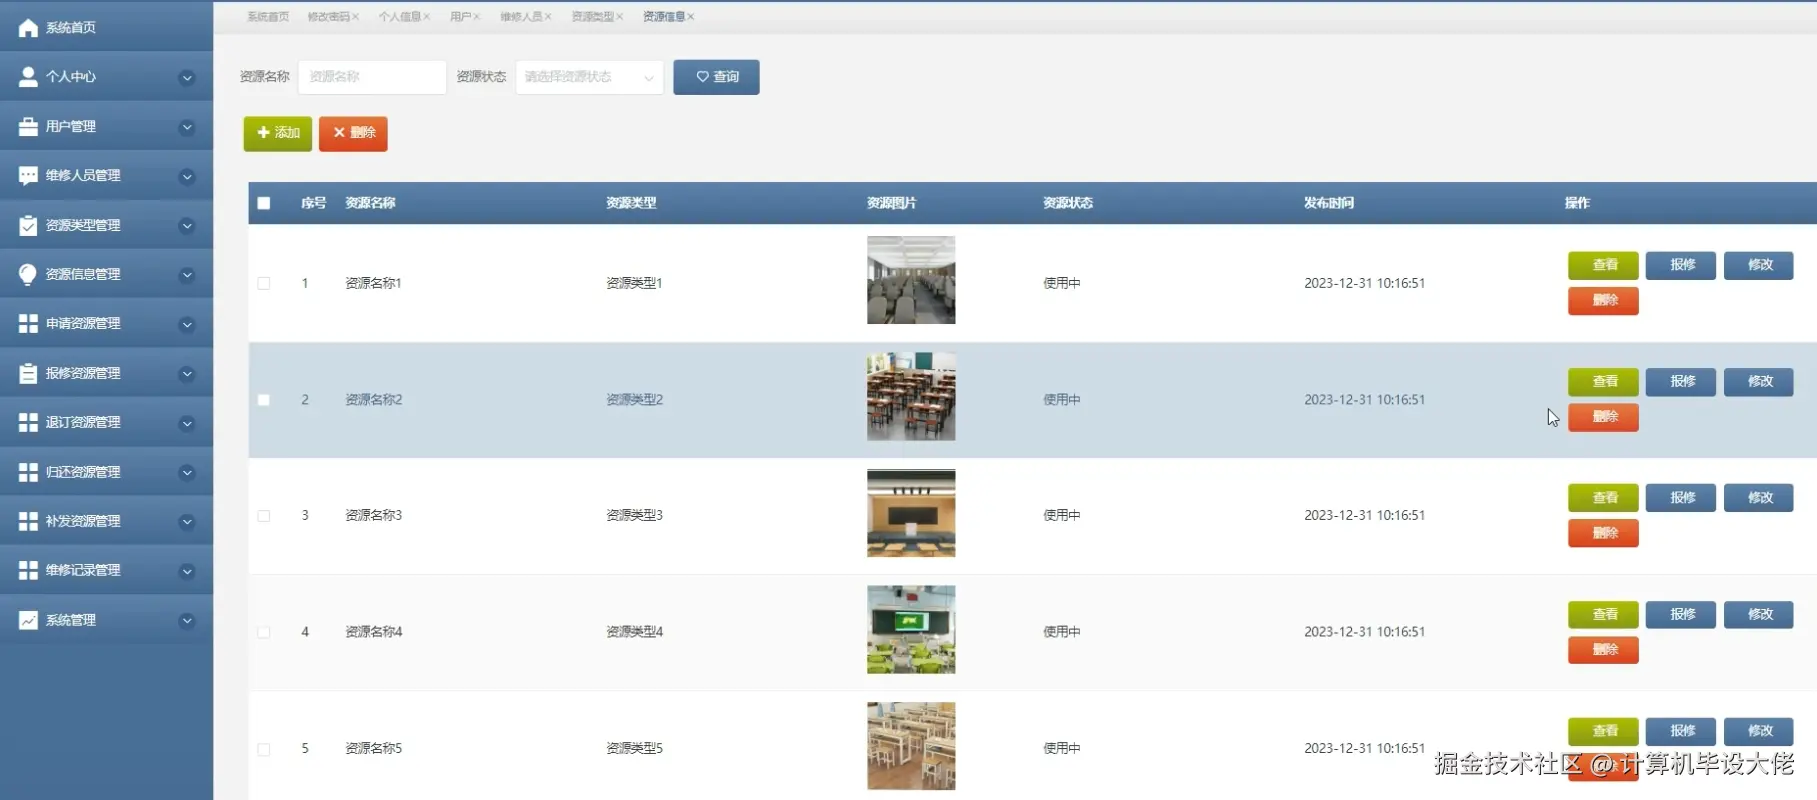Expand 系统管理 menu chevron
This screenshot has height=800, width=1817.
[186, 621]
